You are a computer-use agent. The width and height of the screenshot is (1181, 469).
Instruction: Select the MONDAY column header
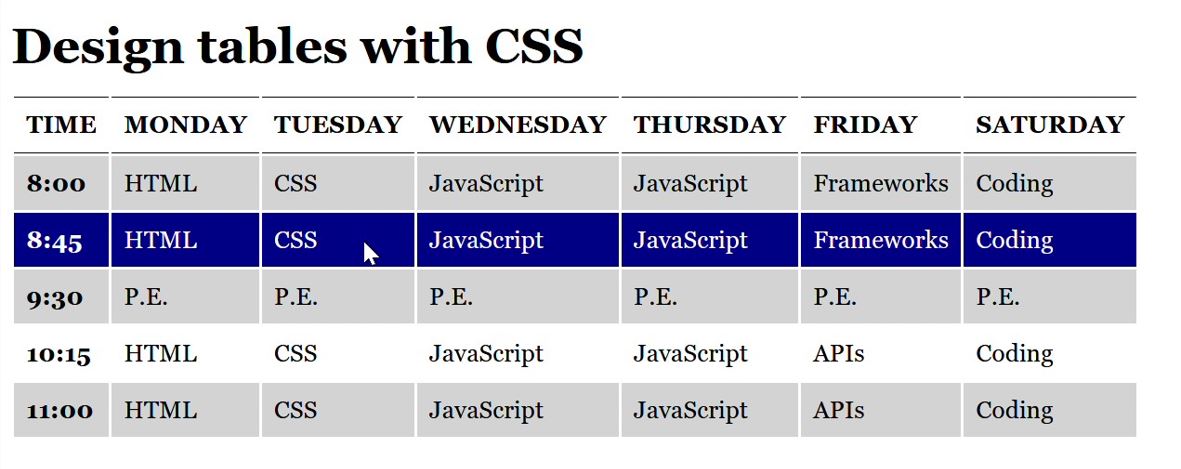pyautogui.click(x=185, y=125)
